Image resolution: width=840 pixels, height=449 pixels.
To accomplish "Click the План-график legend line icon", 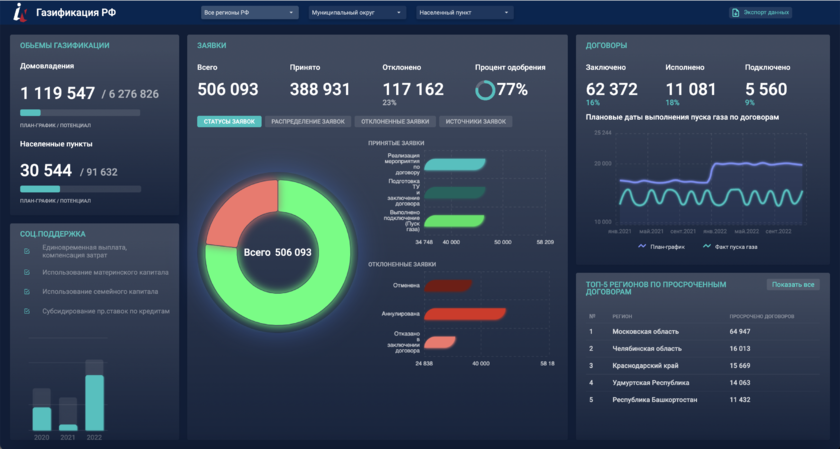I will (642, 245).
